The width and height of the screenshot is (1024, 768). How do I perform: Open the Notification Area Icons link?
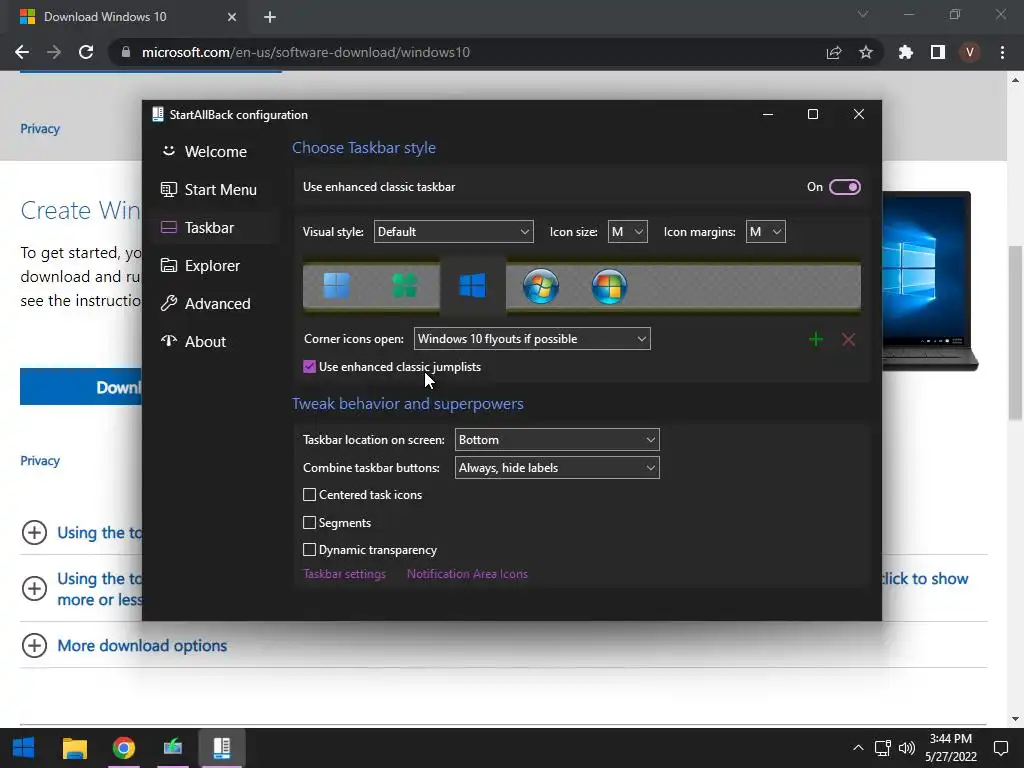click(x=467, y=574)
